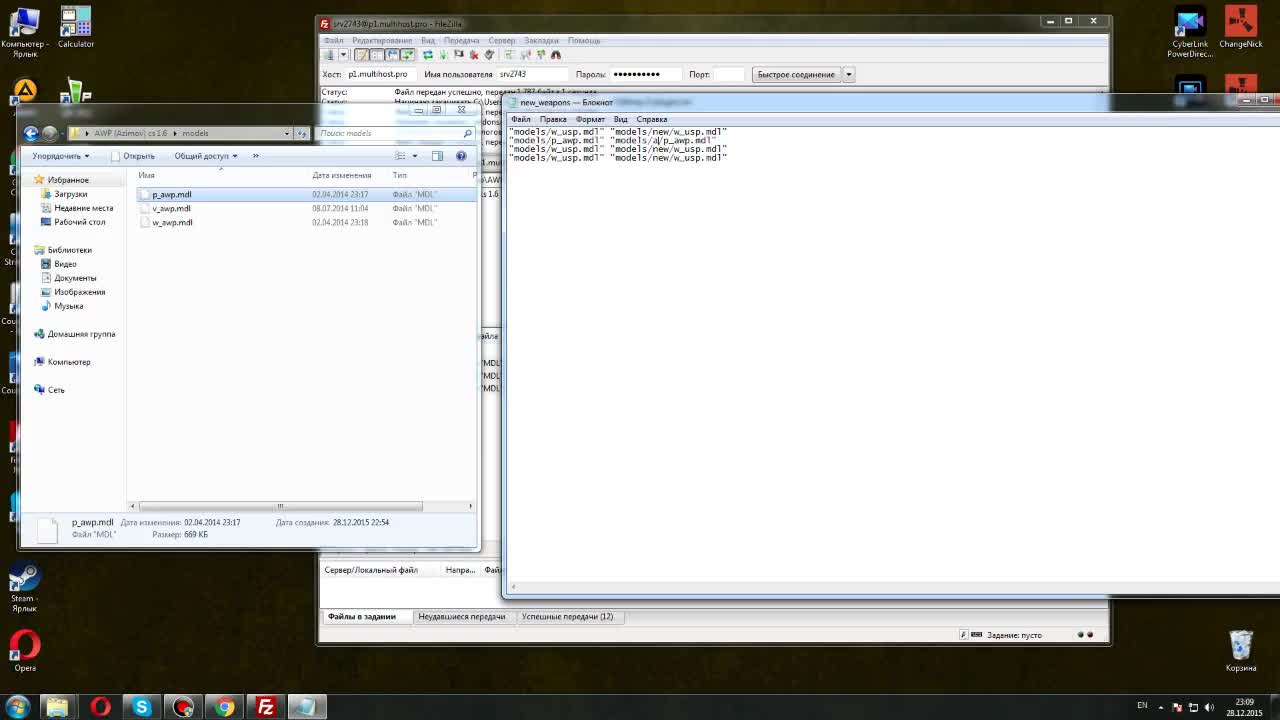Open the FileZilla Site Manager icon
Image resolution: width=1280 pixels, height=720 pixels.
(x=329, y=55)
